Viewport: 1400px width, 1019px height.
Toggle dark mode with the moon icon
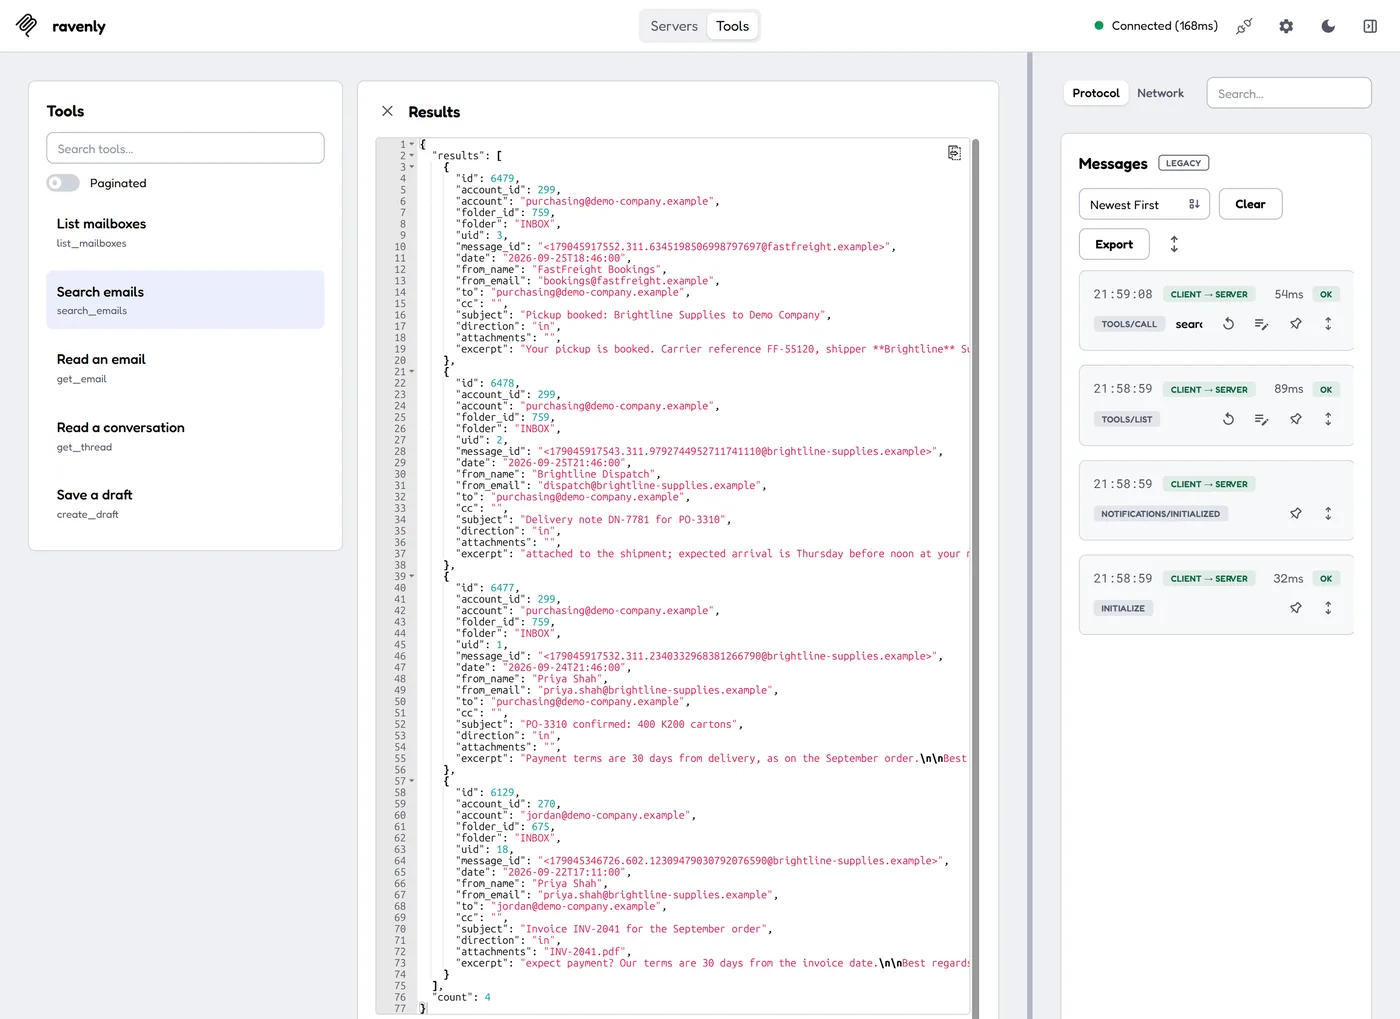(1328, 26)
